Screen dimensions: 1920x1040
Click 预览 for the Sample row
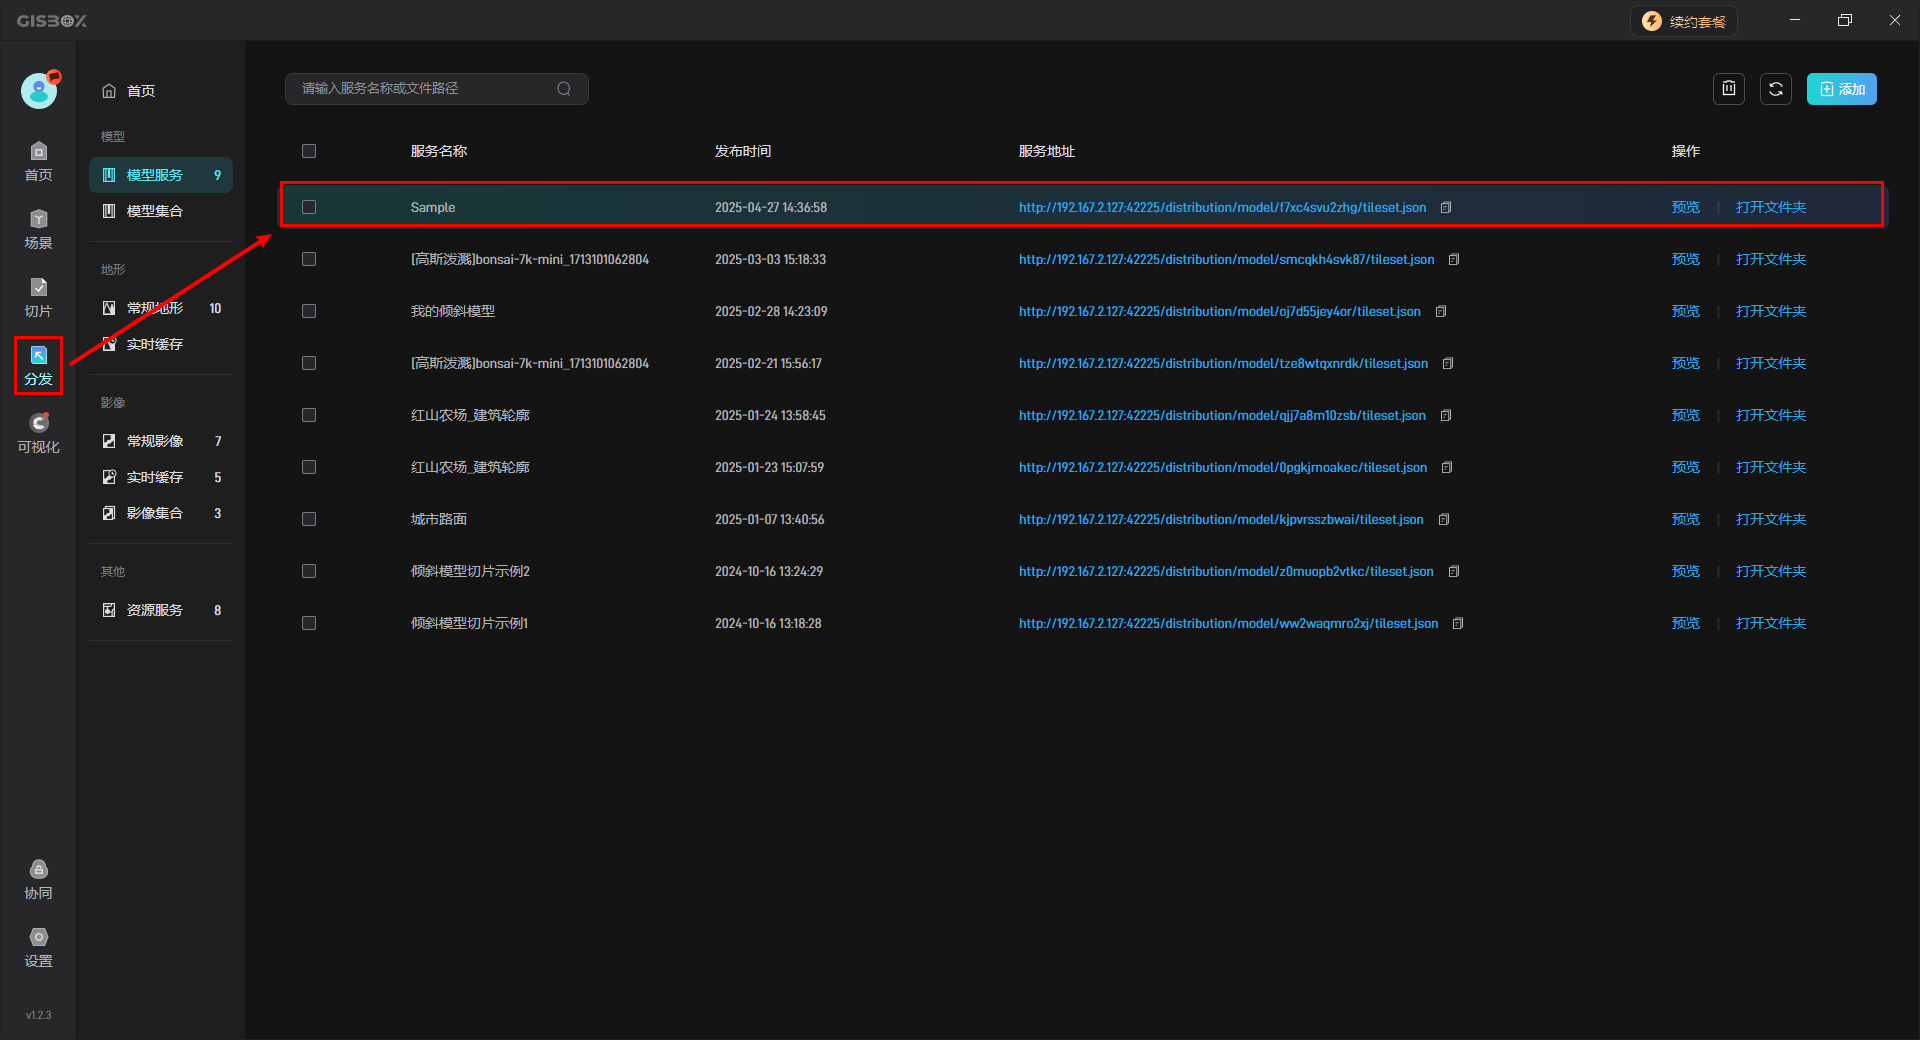(1685, 207)
